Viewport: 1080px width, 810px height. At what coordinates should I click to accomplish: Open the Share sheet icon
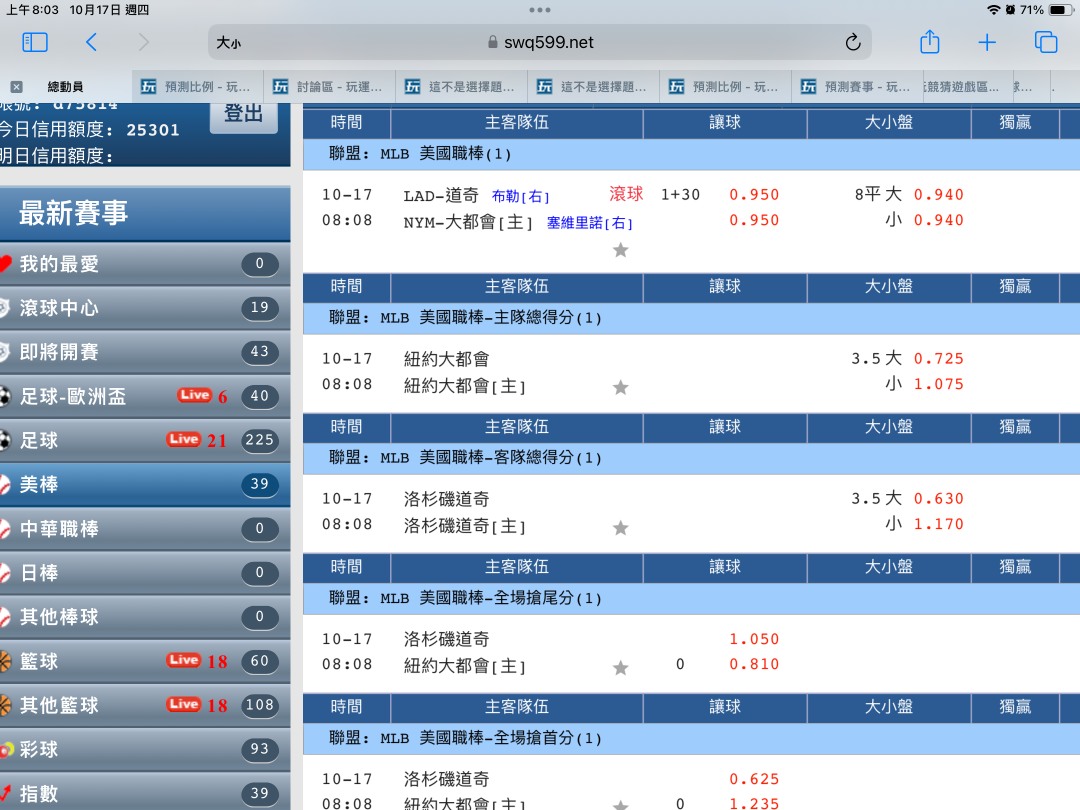click(x=930, y=42)
